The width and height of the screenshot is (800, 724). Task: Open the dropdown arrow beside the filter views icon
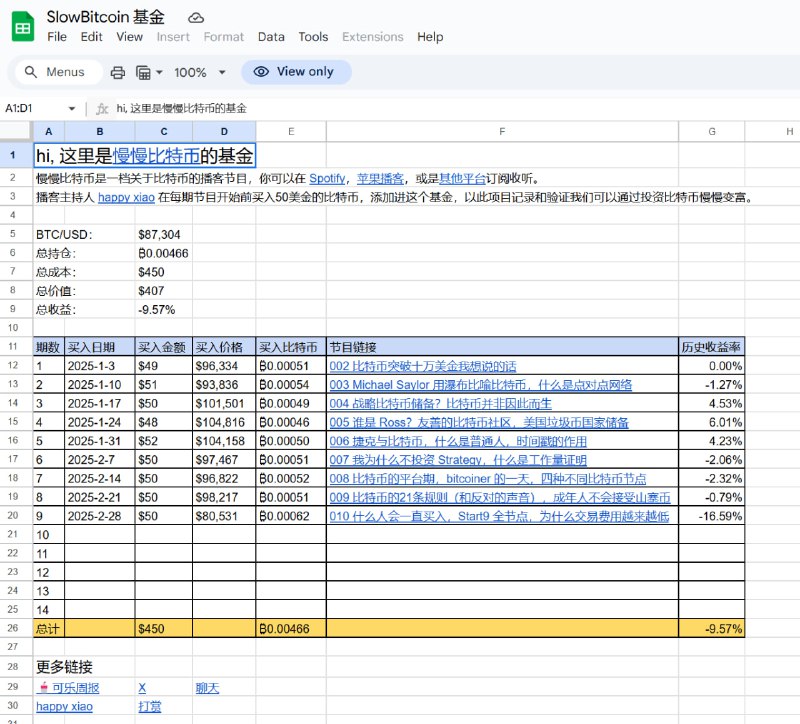158,72
